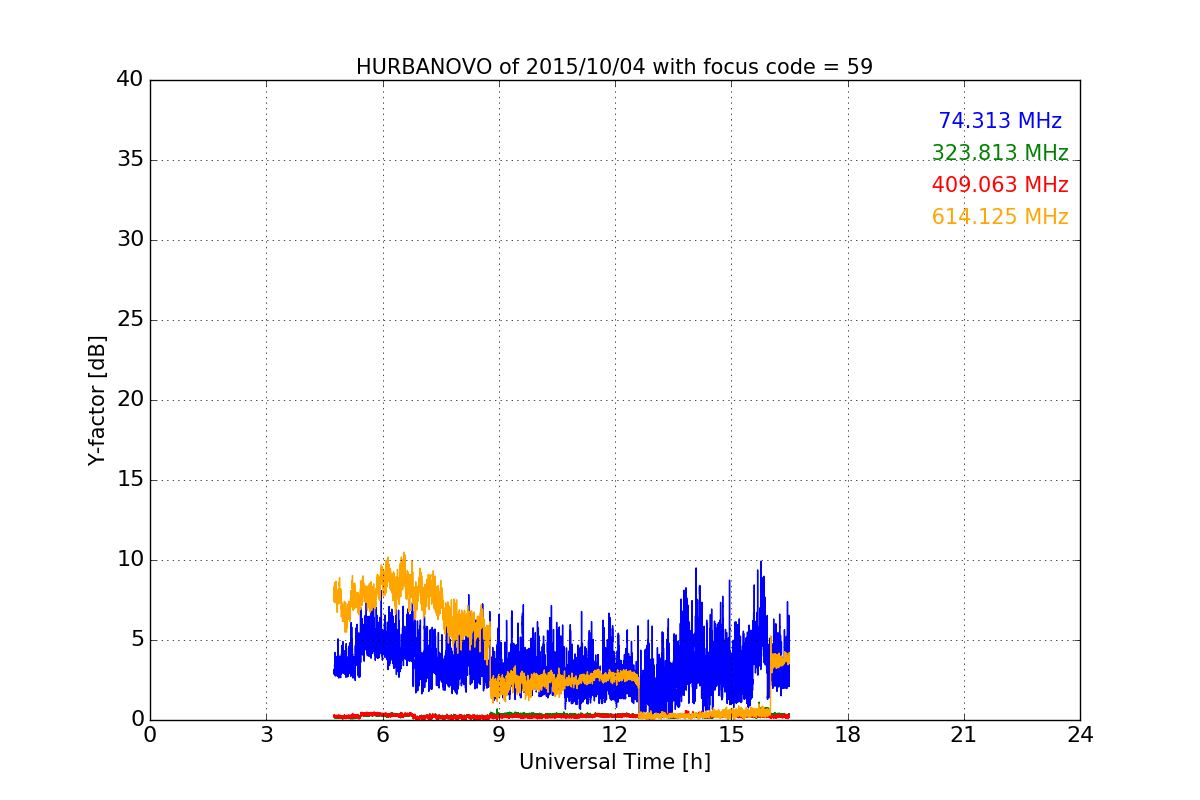Click the x-axis tick label 9
Image resolution: width=1200 pixels, height=800 pixels.
click(x=499, y=735)
